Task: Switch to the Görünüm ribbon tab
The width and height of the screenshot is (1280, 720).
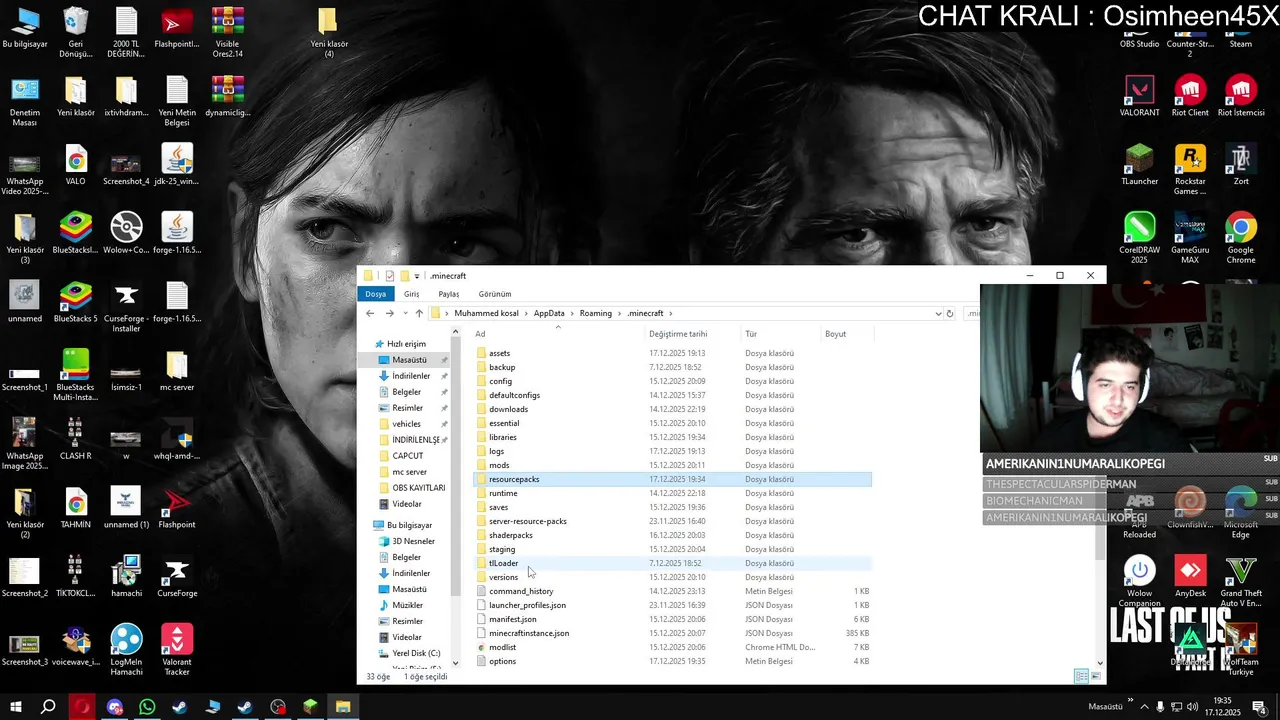Action: click(495, 294)
